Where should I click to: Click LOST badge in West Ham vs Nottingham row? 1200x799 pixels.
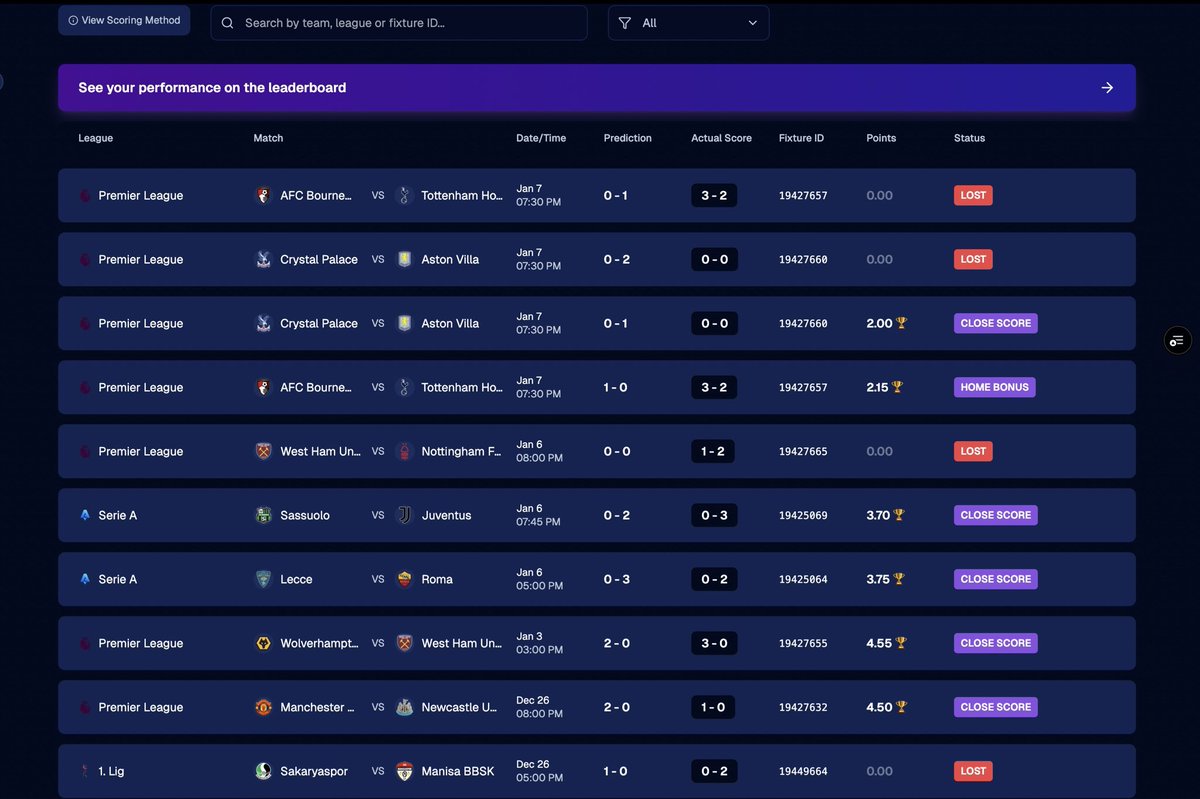pos(973,451)
